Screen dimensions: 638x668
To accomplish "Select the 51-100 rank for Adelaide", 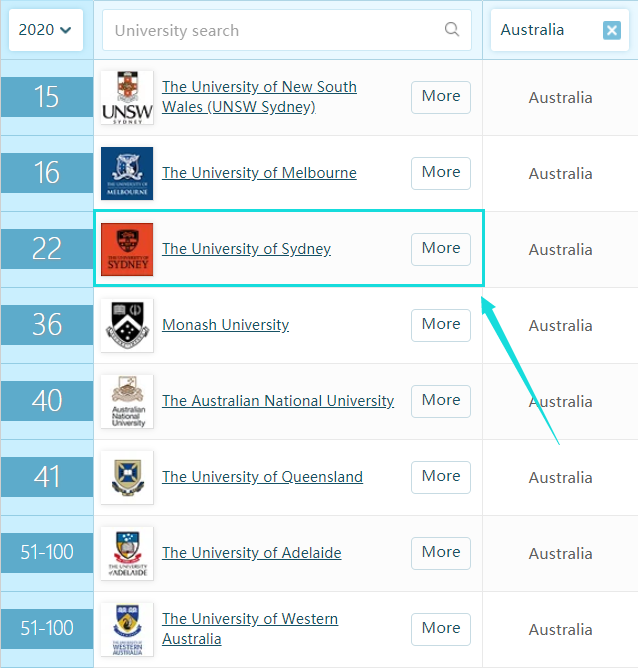I will point(47,553).
